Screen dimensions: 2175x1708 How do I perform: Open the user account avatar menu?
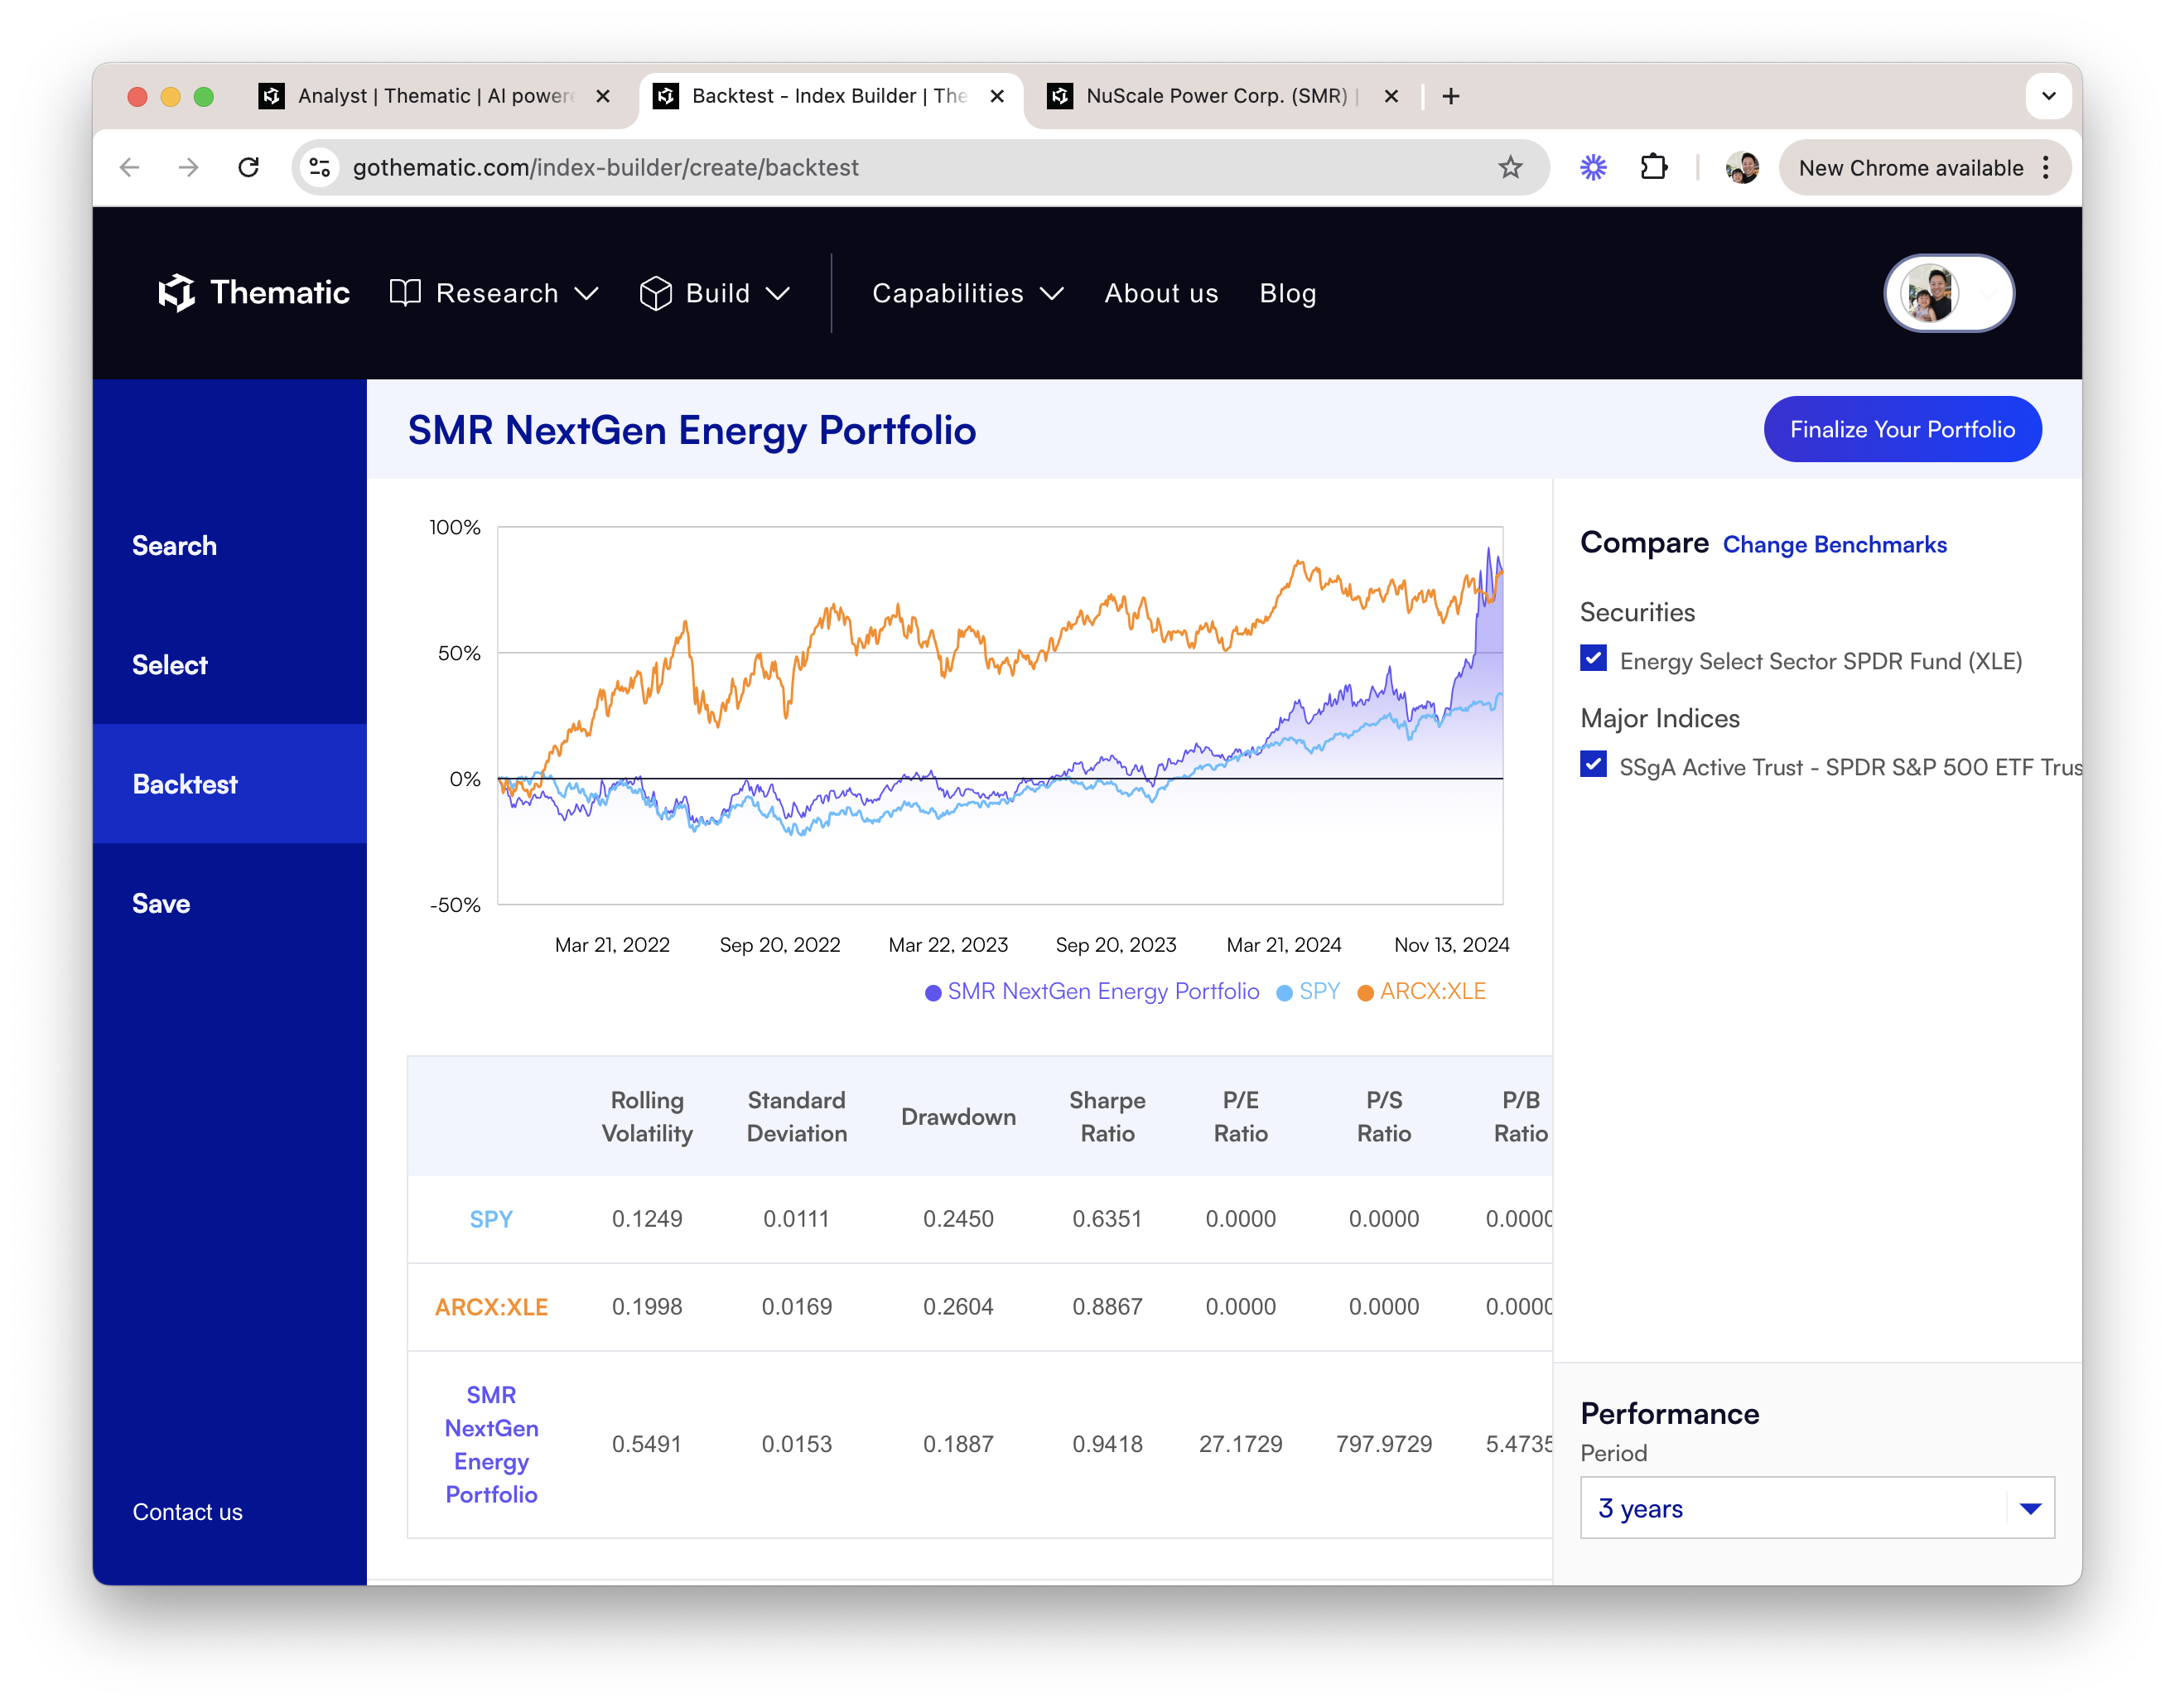point(1949,293)
